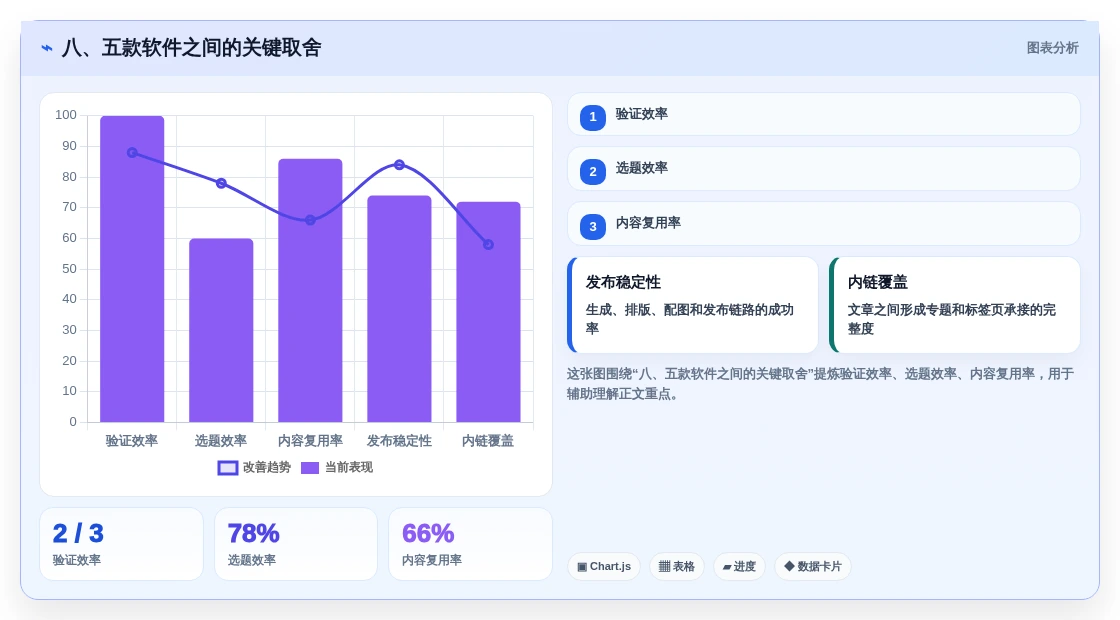Click the trend line point above 发布稳定性
The image size is (1120, 620).
click(x=399, y=165)
